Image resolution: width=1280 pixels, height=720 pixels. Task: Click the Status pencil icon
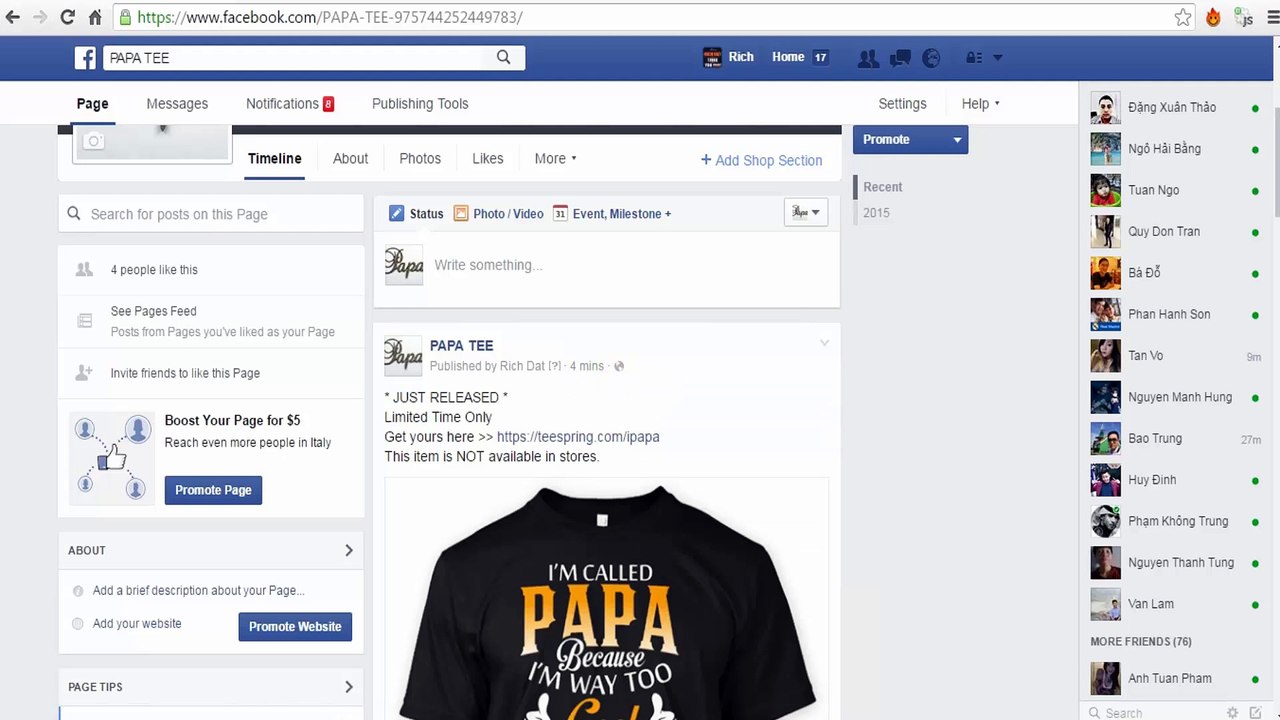pyautogui.click(x=396, y=213)
